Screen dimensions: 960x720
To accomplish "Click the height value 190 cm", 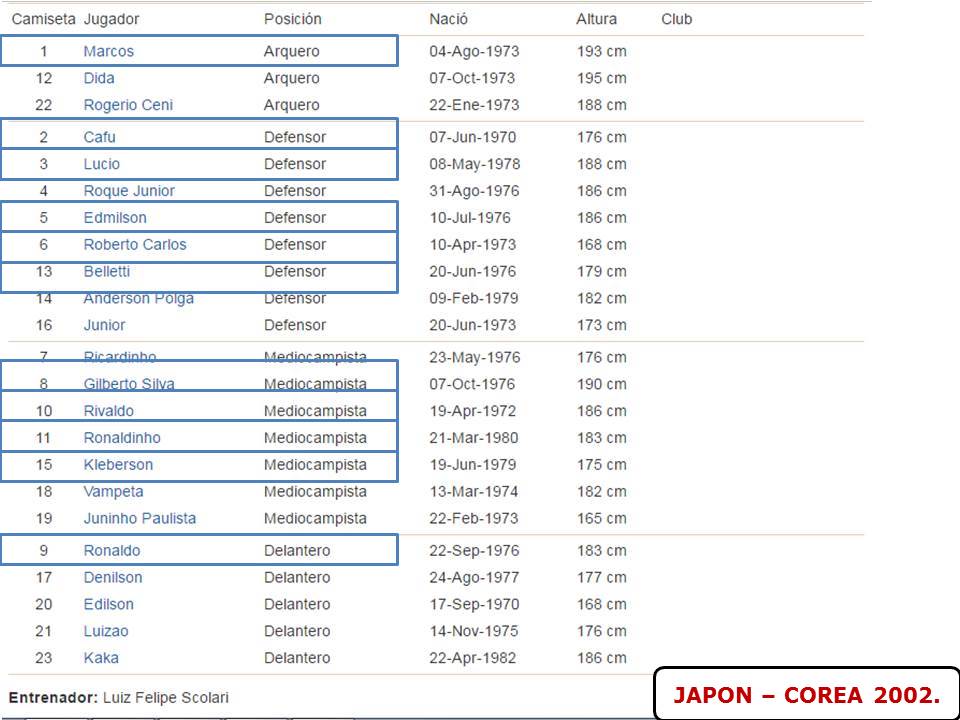I will tap(601, 384).
